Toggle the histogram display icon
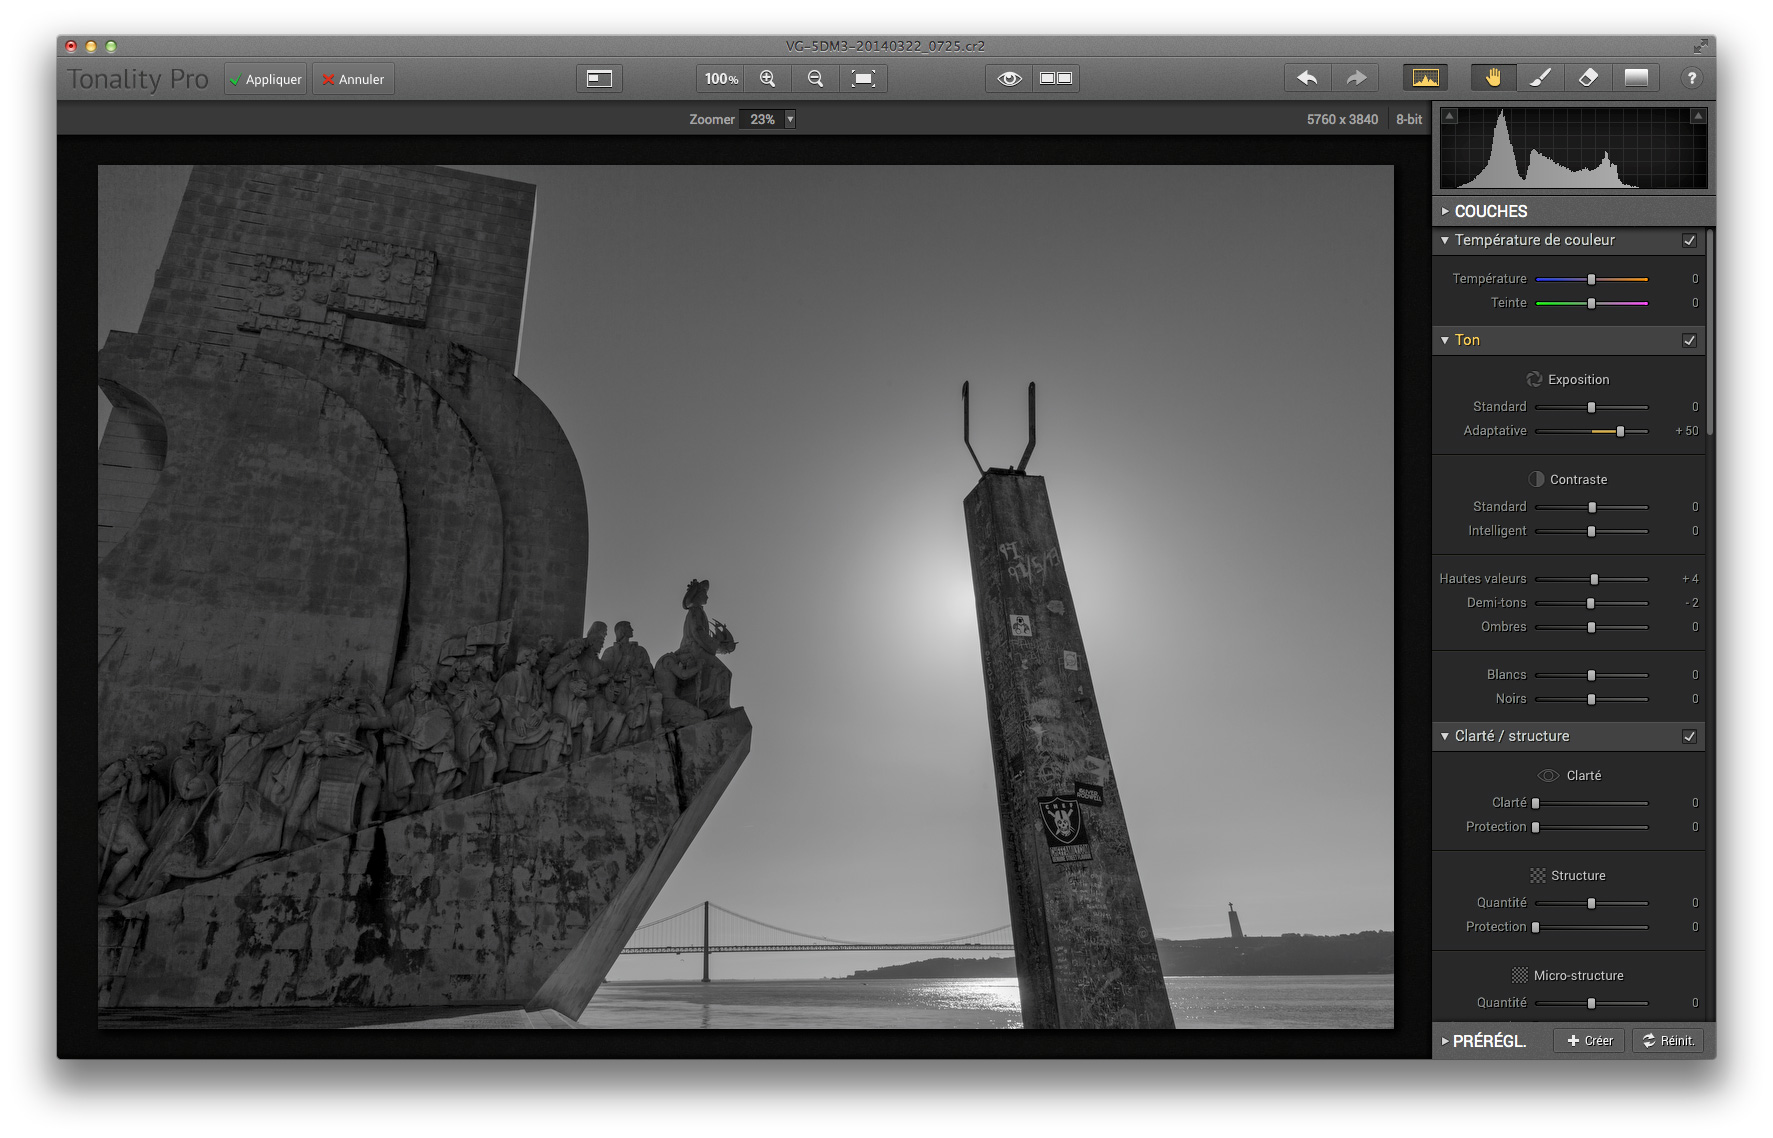 1426,78
